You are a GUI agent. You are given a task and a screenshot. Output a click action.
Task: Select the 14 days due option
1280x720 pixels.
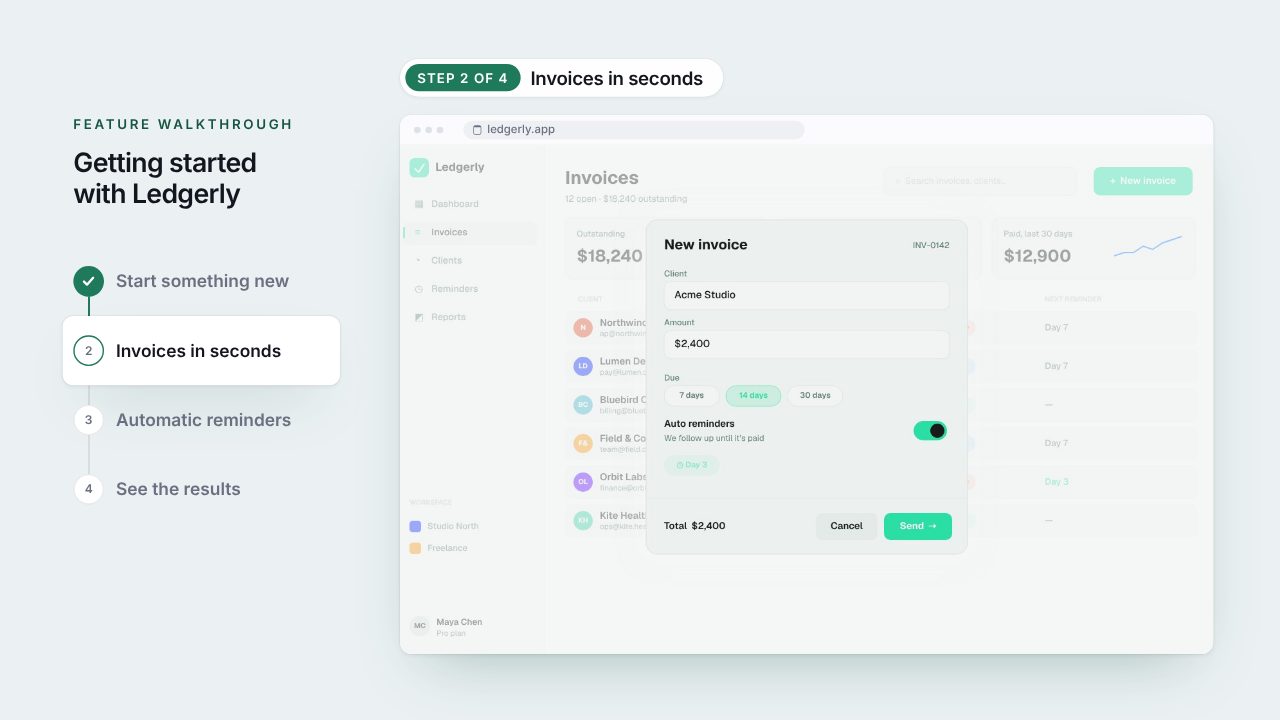point(753,395)
